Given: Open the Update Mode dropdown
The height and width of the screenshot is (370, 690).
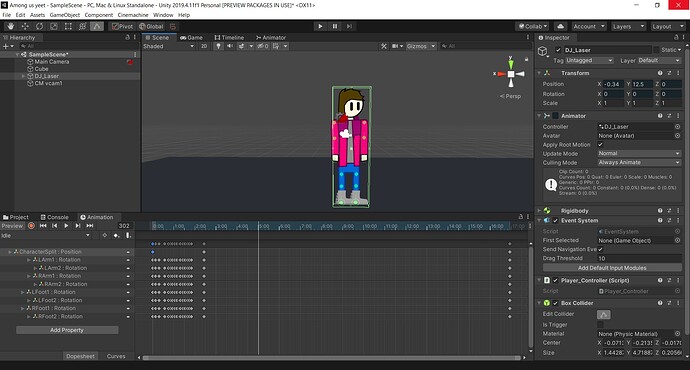Looking at the screenshot, I should pyautogui.click(x=639, y=154).
